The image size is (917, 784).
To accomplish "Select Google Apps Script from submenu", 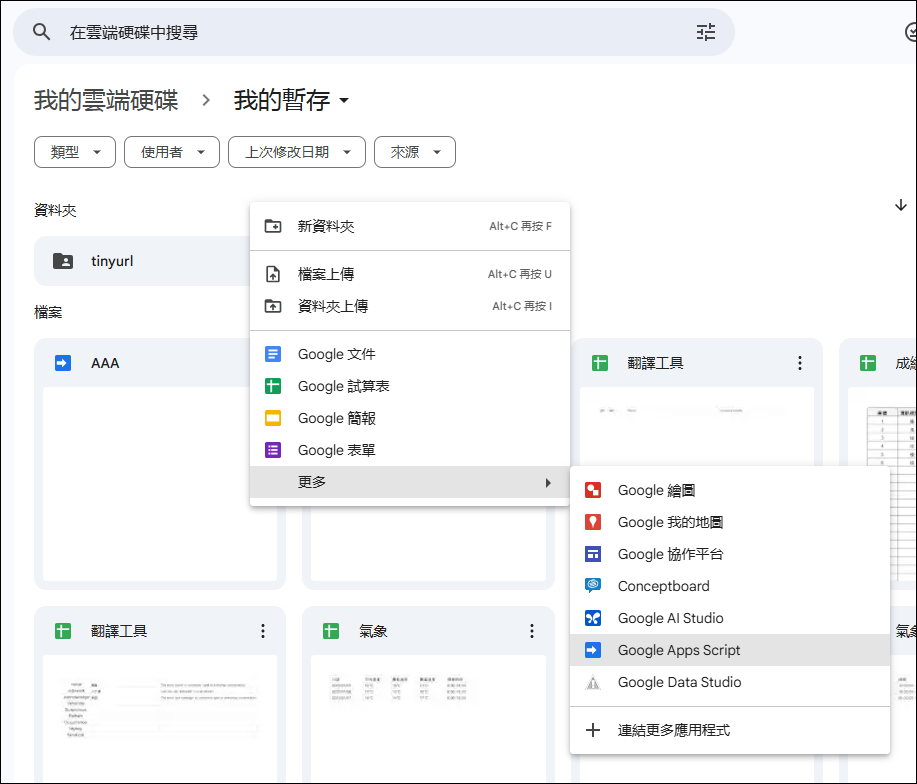I will [730, 650].
